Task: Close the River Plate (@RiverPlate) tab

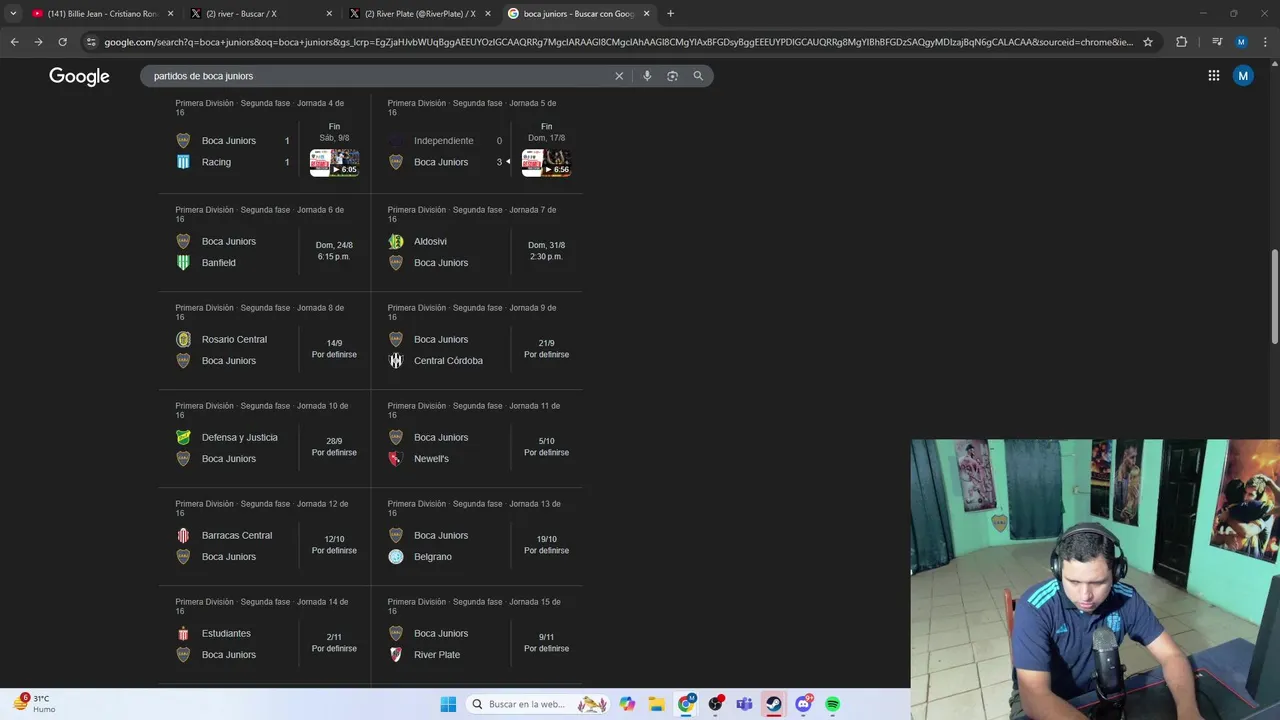Action: pos(488,14)
